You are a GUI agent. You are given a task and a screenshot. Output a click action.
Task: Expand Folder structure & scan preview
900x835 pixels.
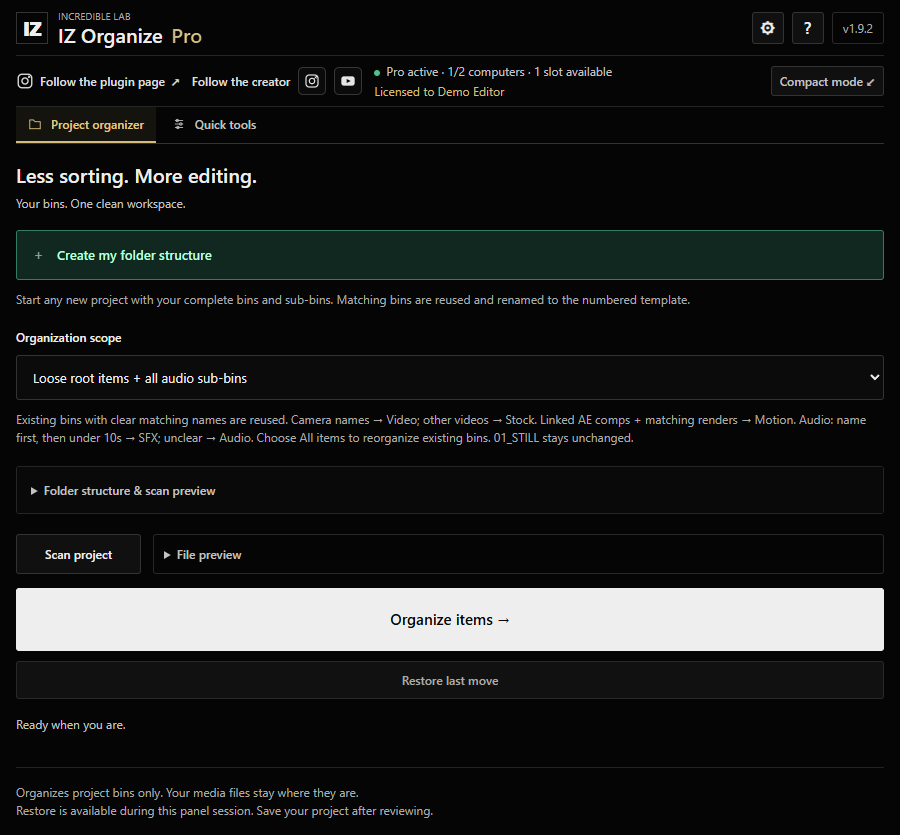(450, 491)
